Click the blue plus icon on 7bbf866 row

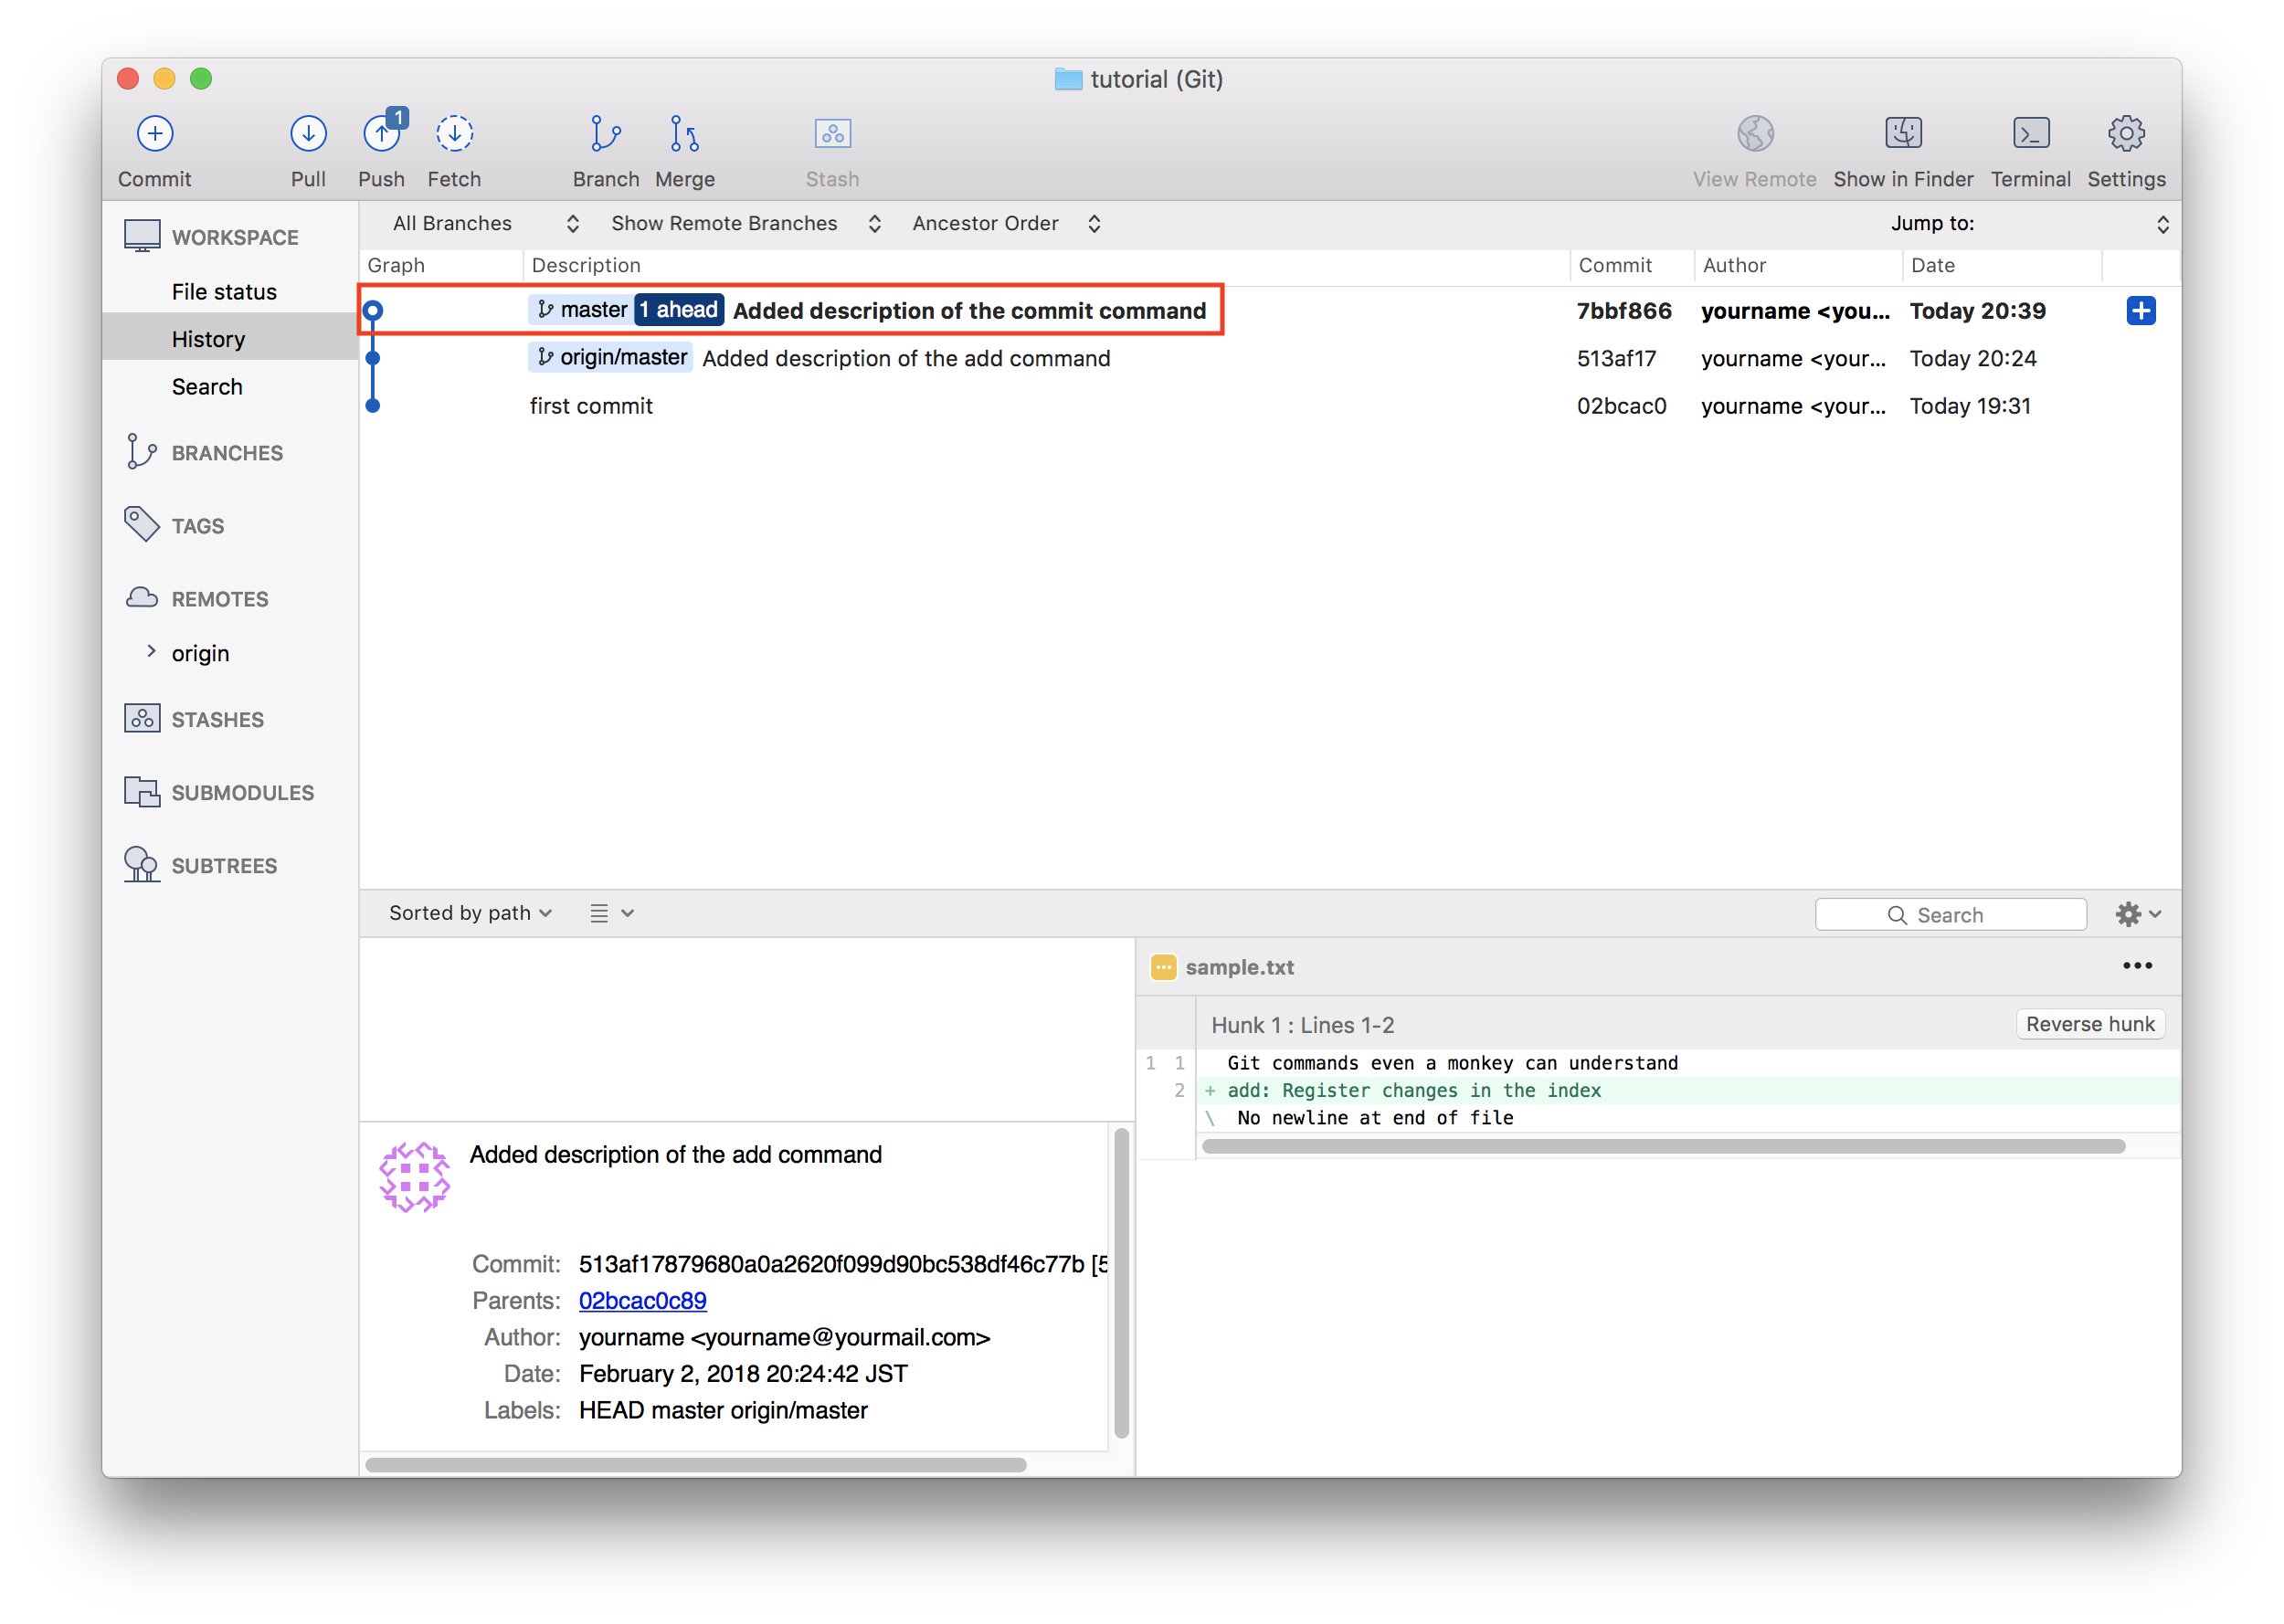pyautogui.click(x=2140, y=311)
